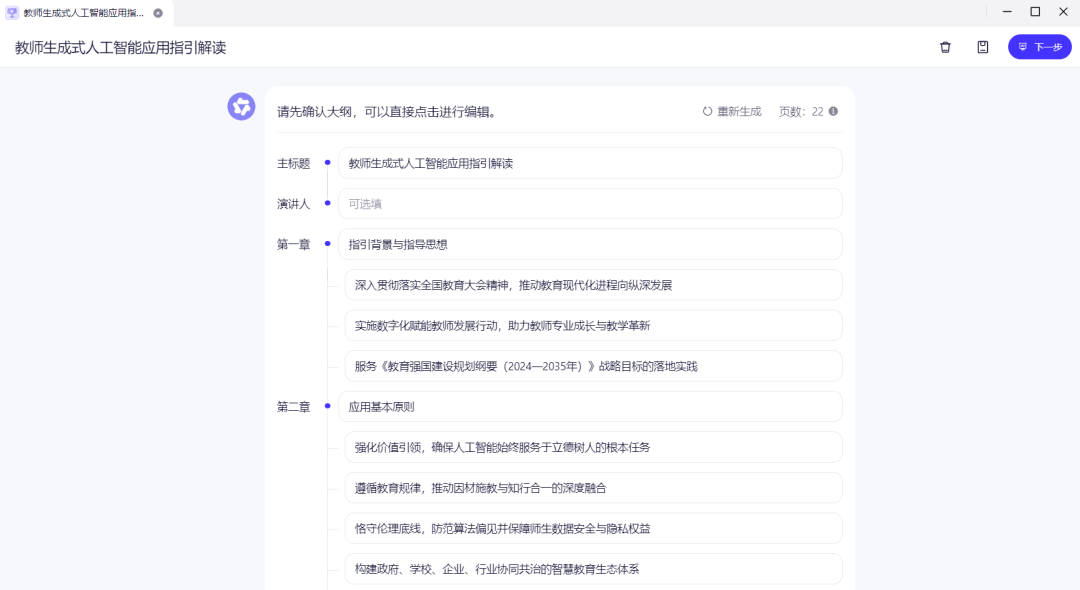Click the bullet marker next to 演讲人
This screenshot has height=590, width=1080.
[x=327, y=203]
